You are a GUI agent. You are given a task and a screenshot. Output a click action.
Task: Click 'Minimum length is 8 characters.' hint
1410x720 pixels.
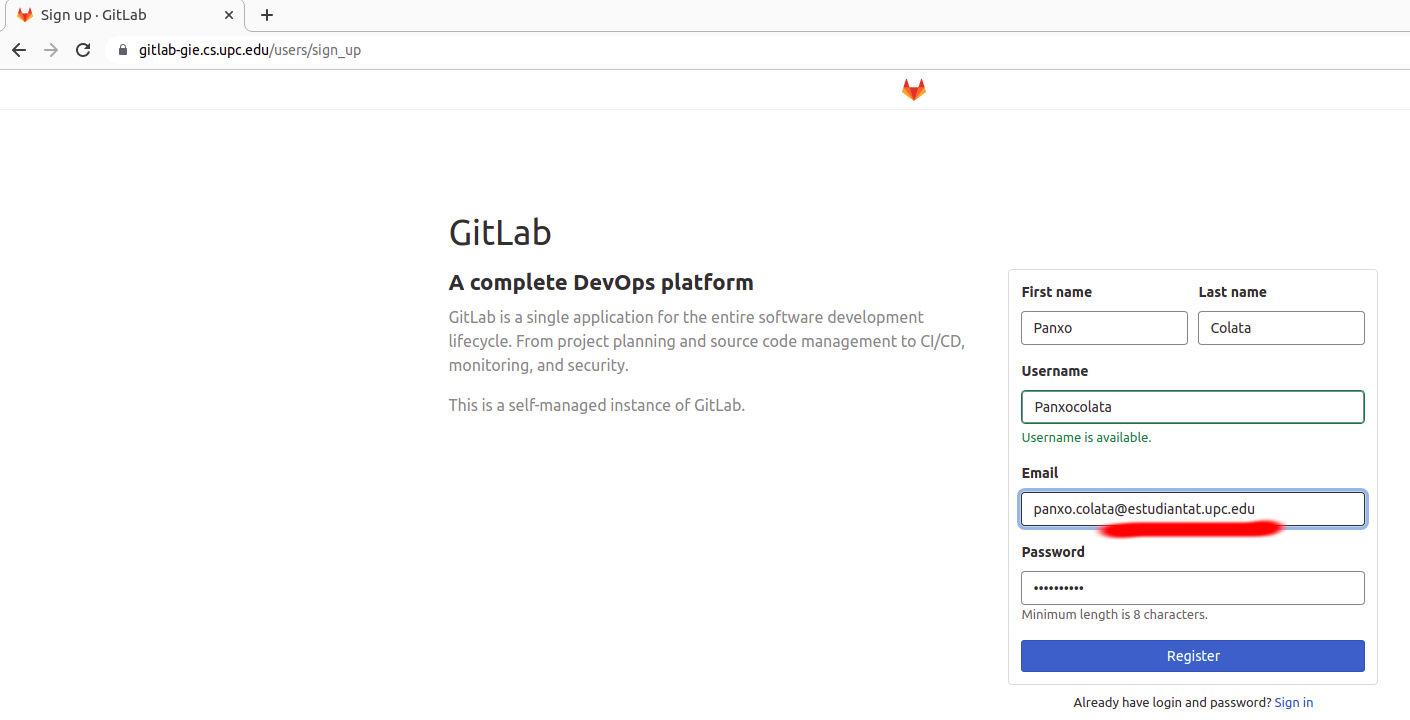(x=1114, y=615)
